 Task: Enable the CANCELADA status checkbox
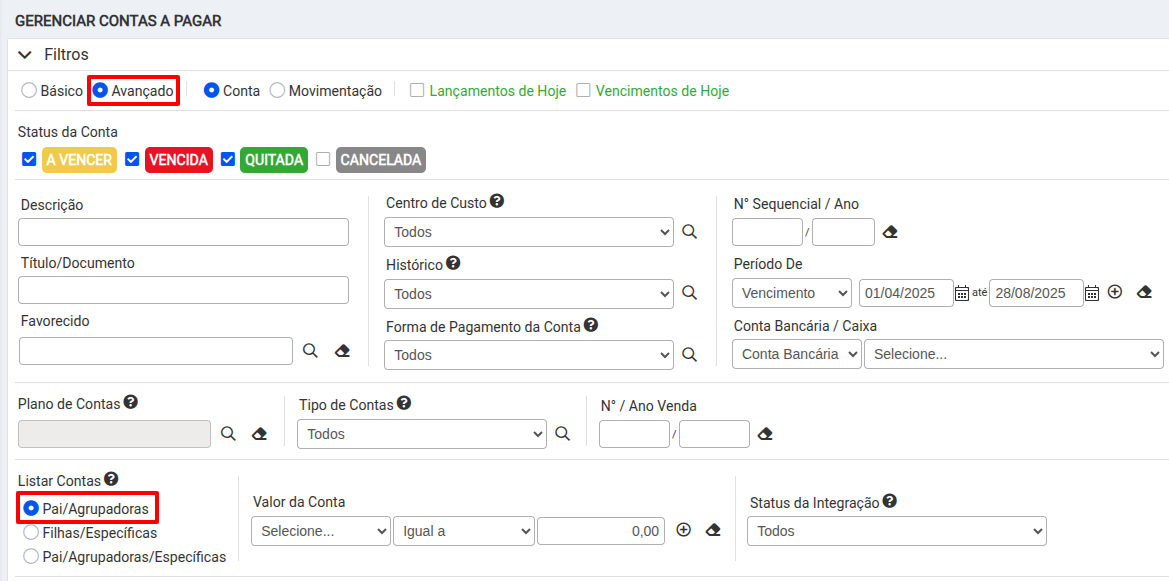pos(323,159)
